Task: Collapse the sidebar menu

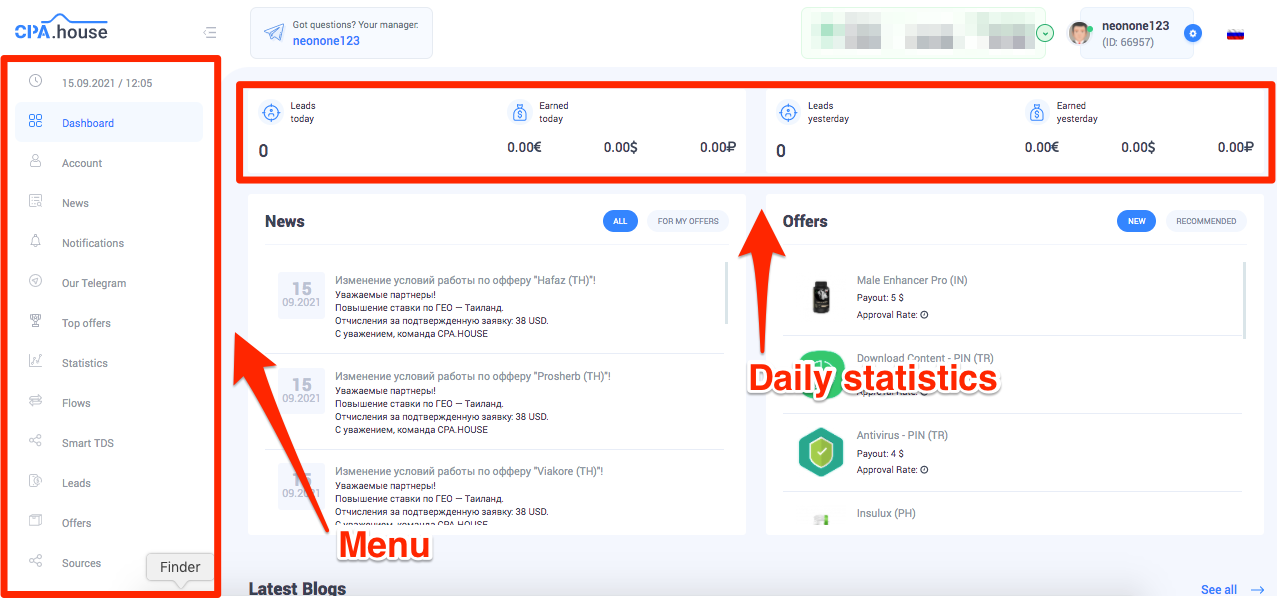Action: pyautogui.click(x=209, y=33)
